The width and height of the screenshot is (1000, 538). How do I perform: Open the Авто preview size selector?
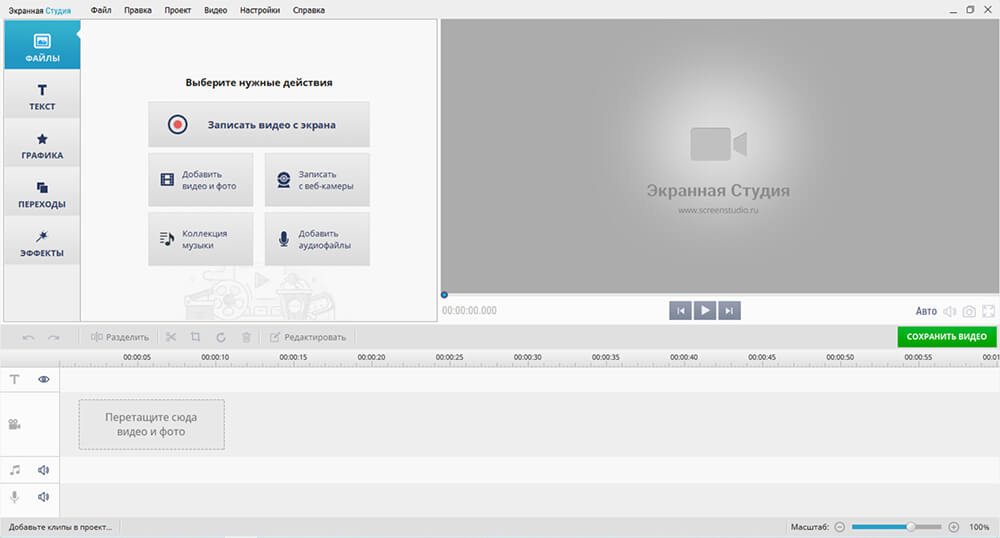tap(926, 311)
